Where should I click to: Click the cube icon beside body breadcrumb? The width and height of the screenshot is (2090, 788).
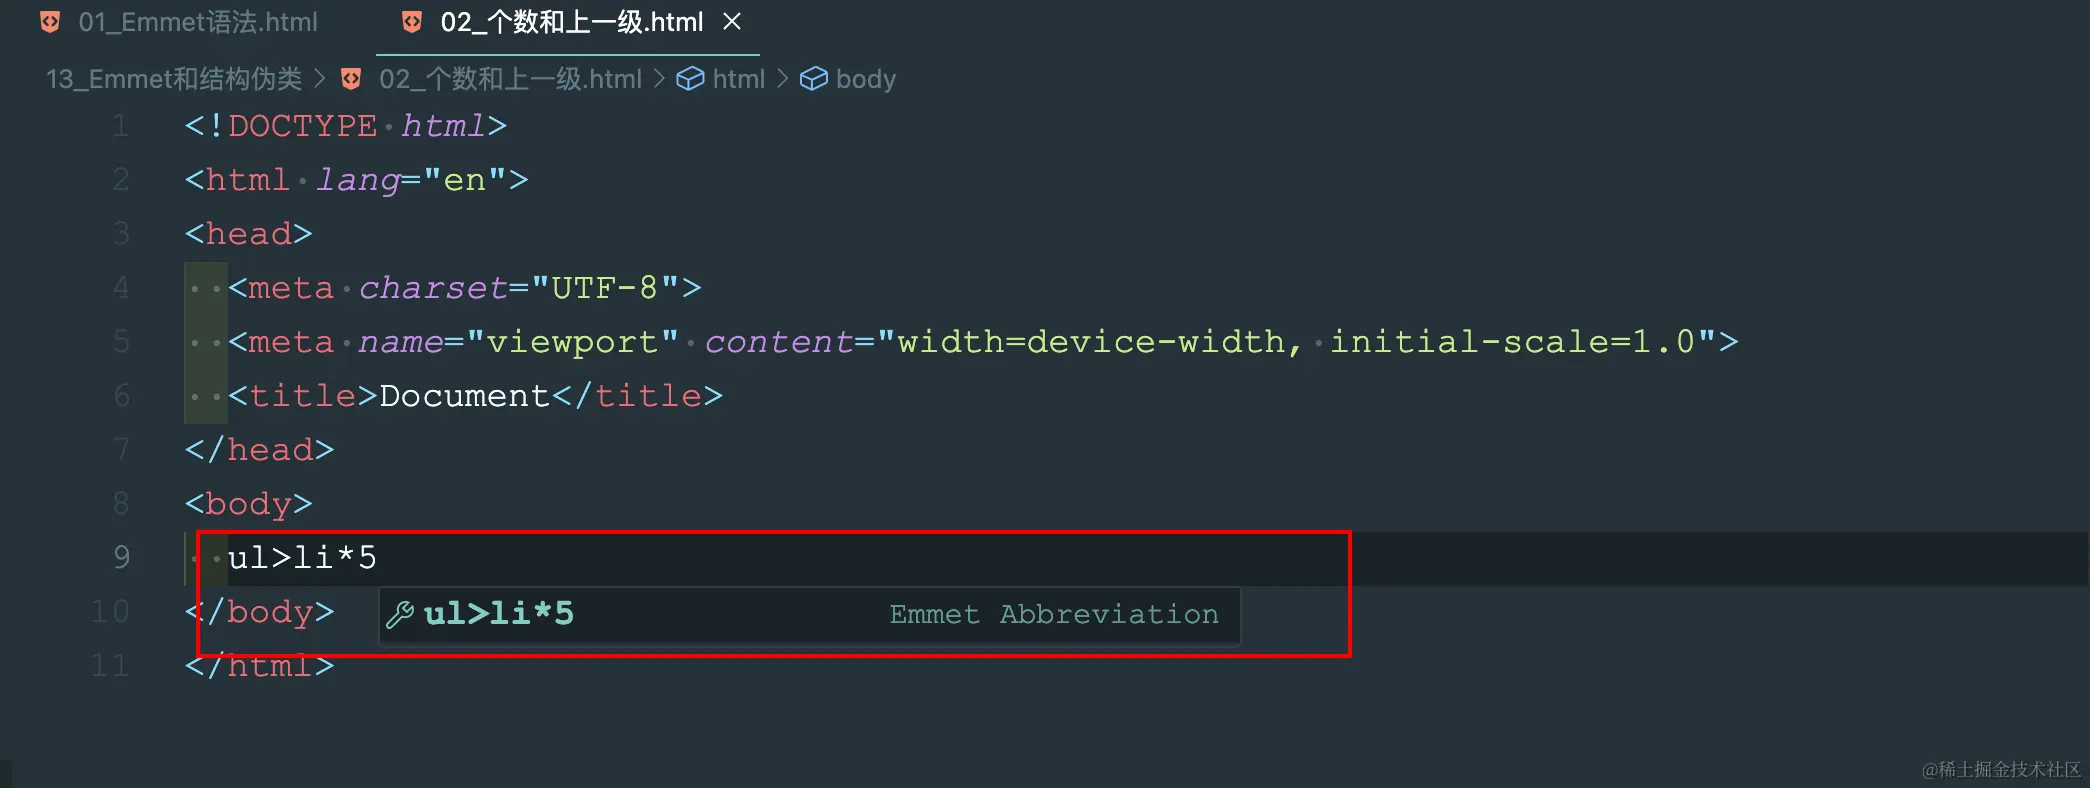tap(814, 79)
